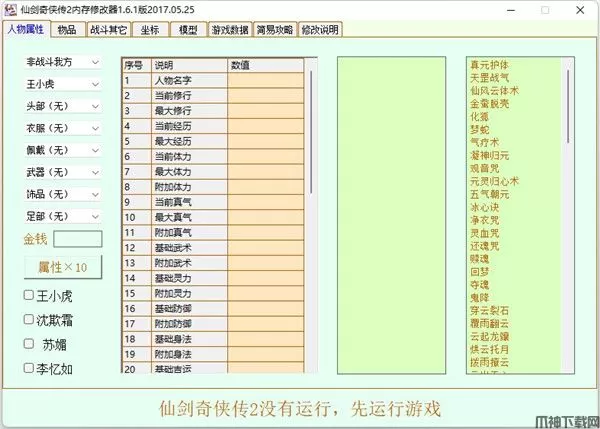Select skill 冰心诀 in list
Viewport: 600px width, 429px height.
click(x=484, y=207)
